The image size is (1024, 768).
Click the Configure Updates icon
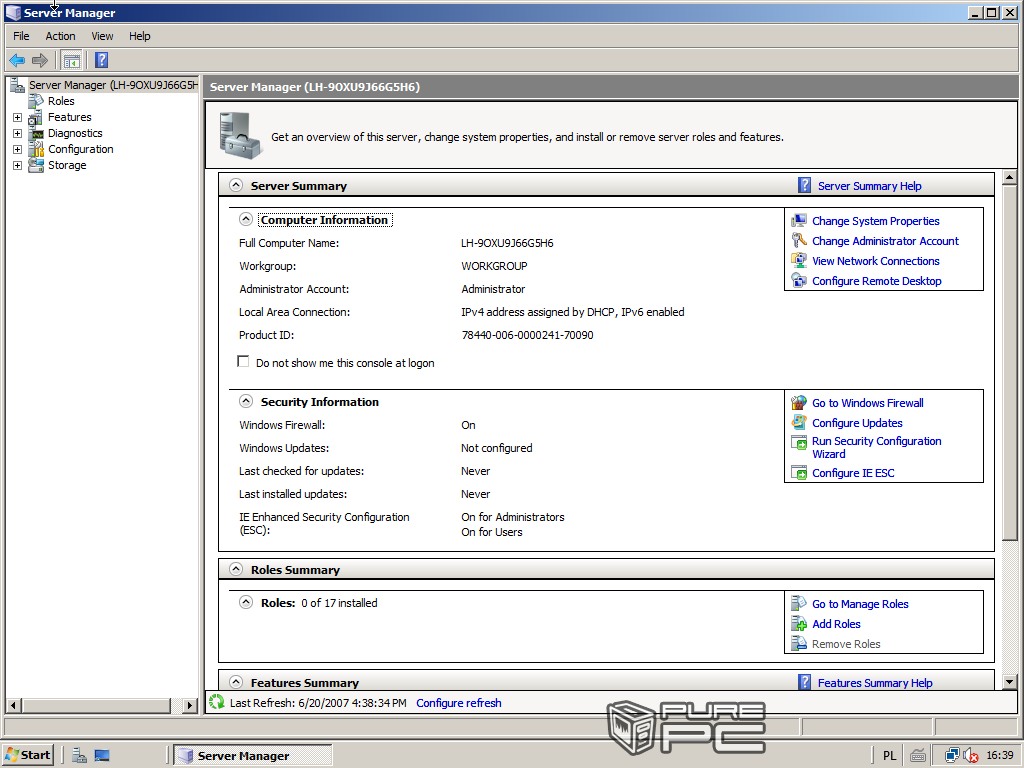(x=799, y=423)
